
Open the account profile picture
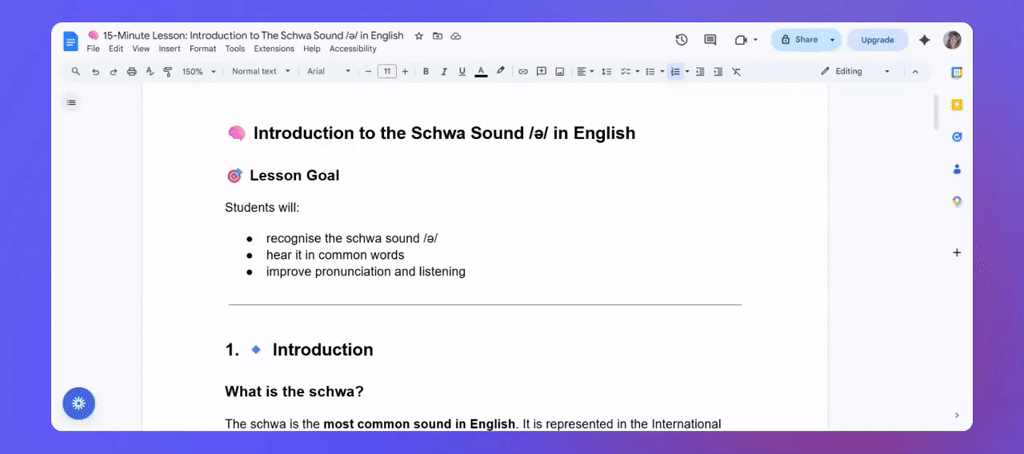(952, 40)
